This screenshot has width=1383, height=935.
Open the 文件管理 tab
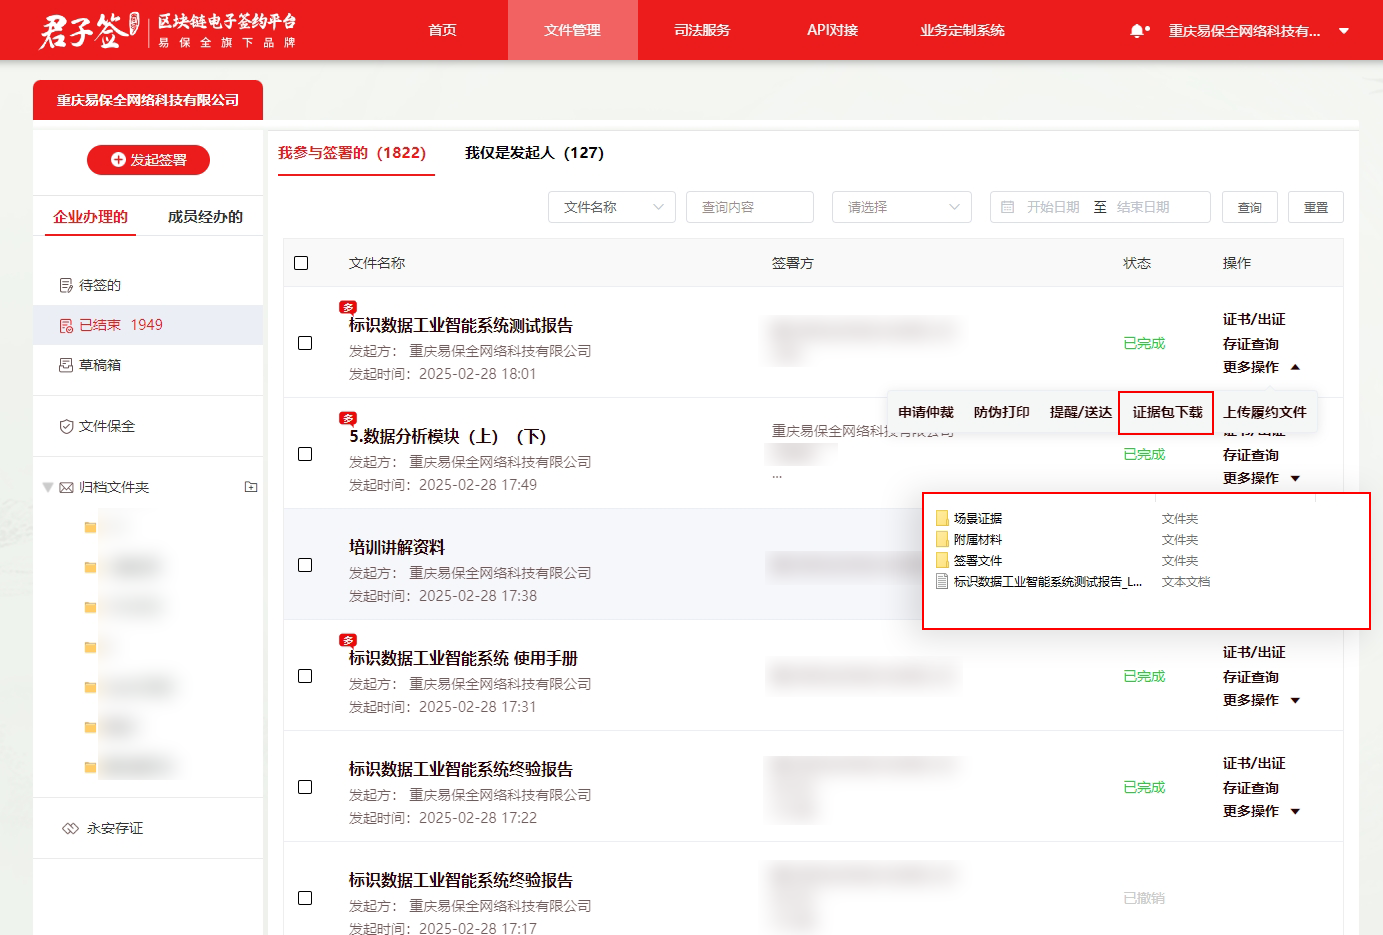point(572,30)
